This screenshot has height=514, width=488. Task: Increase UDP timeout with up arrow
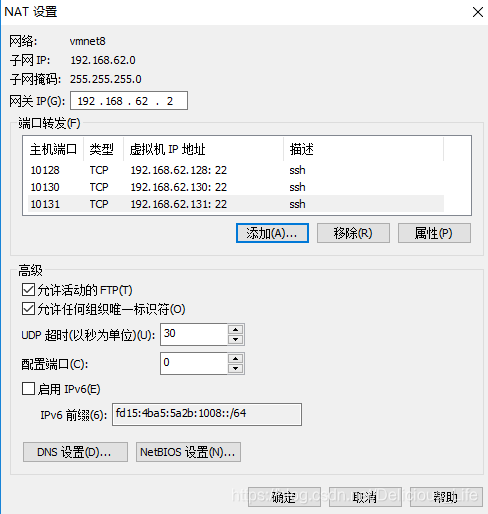coord(236,329)
